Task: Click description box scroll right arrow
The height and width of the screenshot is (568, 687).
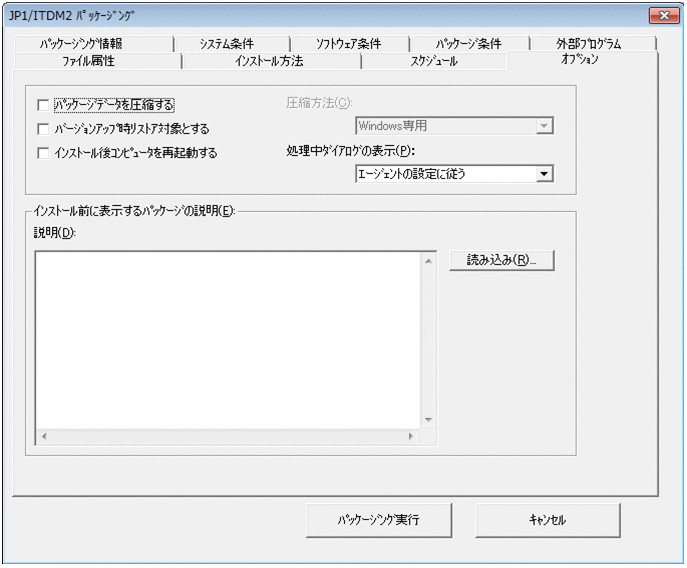Action: pos(411,437)
